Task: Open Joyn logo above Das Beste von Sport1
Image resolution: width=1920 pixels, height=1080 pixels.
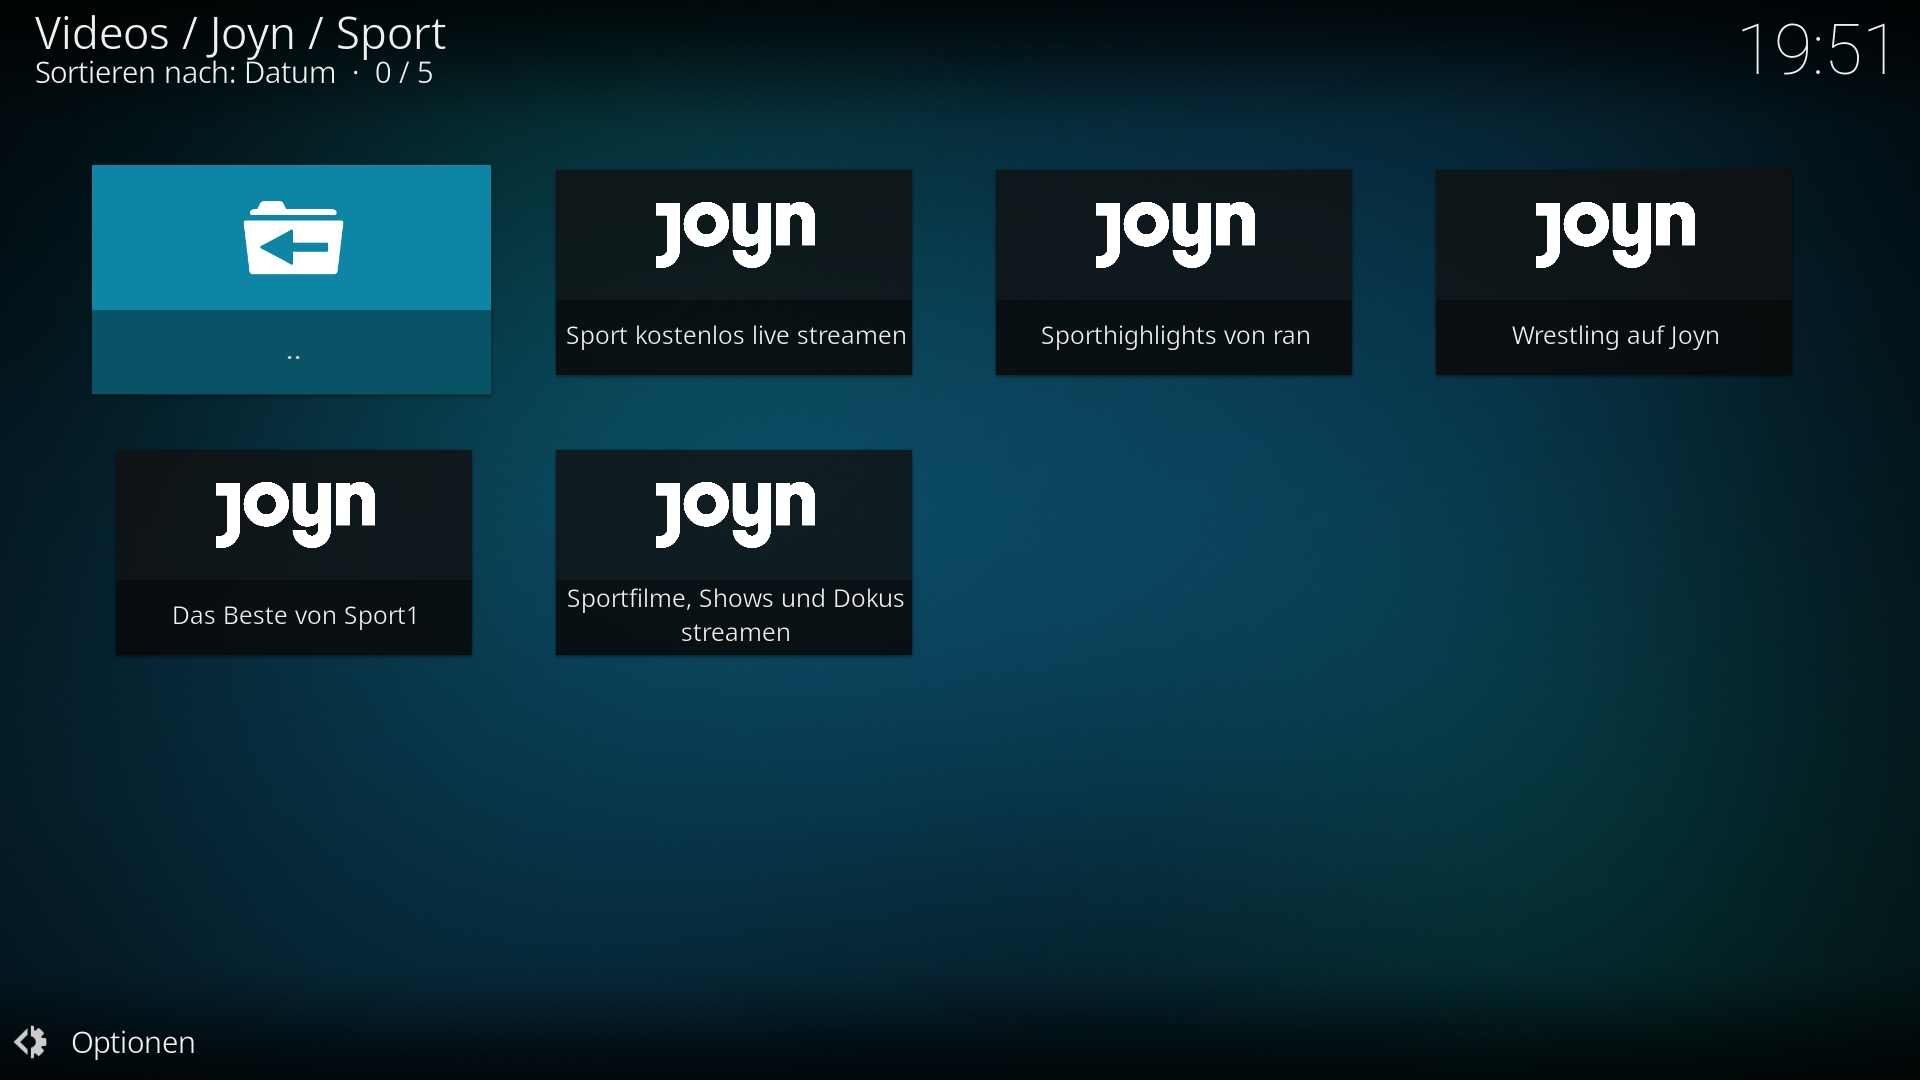Action: click(295, 514)
